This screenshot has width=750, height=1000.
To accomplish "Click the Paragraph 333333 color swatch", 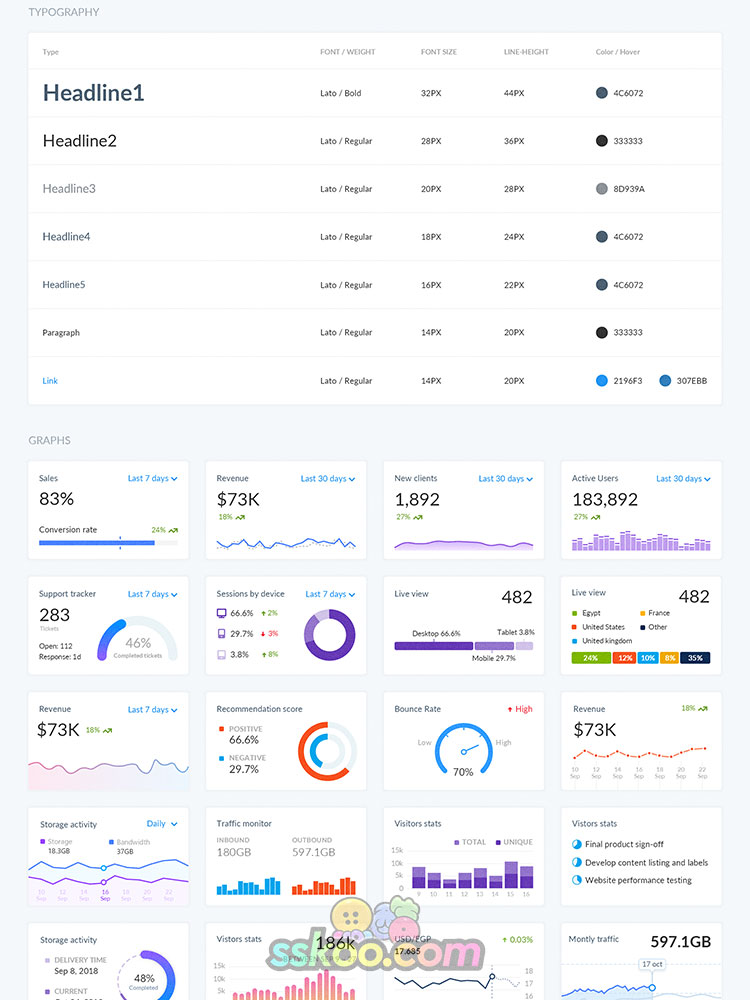I will 601,332.
